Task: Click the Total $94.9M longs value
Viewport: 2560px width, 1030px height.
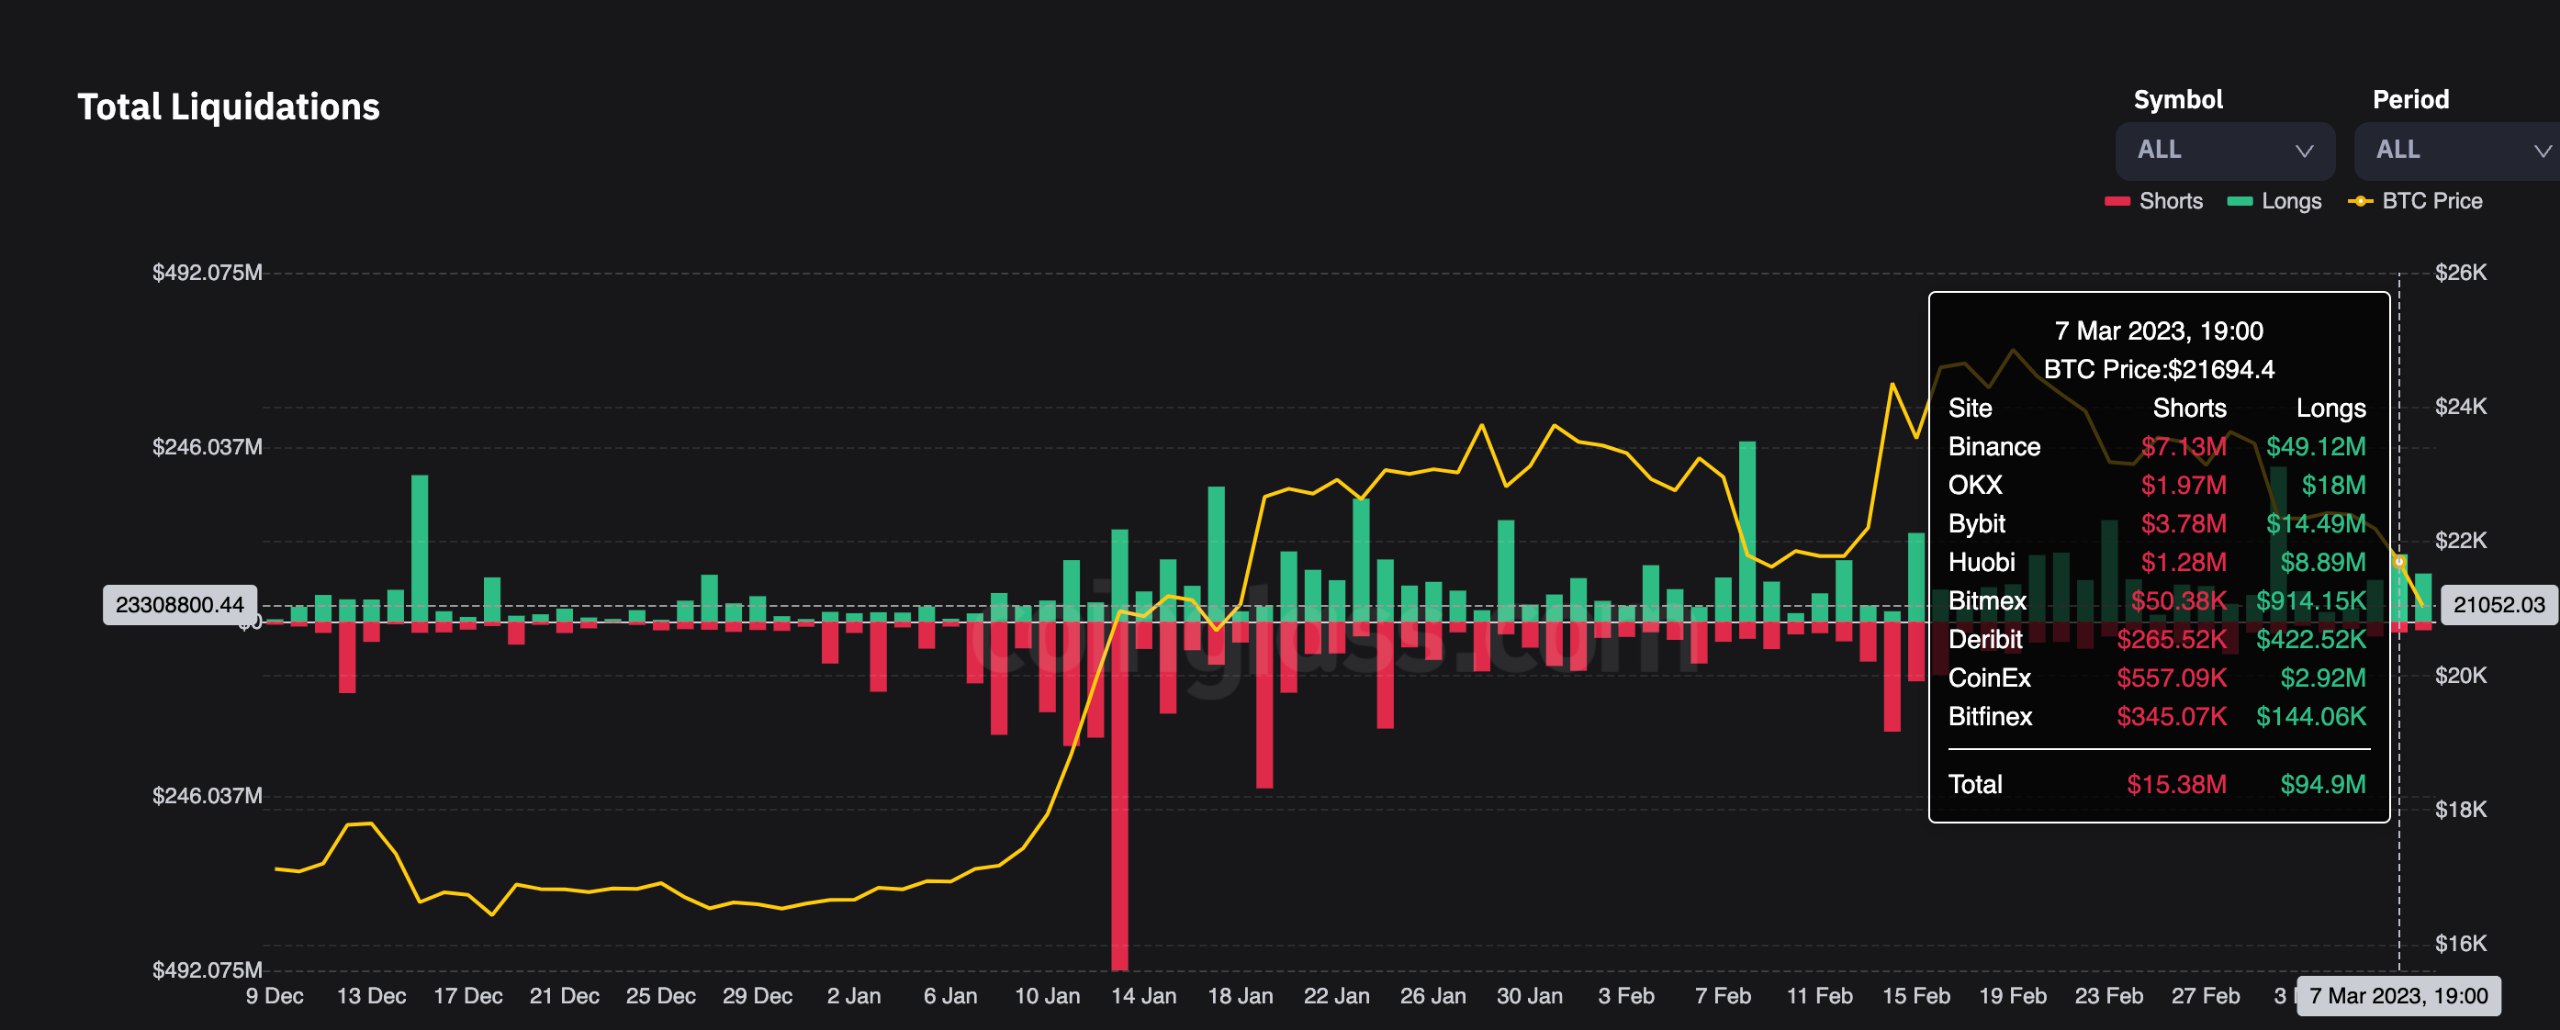Action: (2323, 785)
